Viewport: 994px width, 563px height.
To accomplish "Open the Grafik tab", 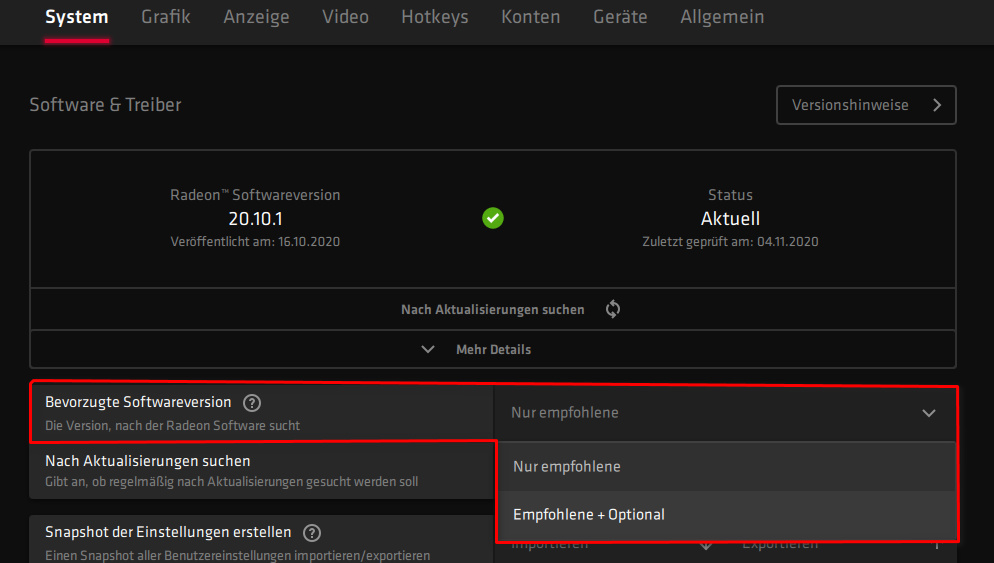I will pyautogui.click(x=165, y=17).
